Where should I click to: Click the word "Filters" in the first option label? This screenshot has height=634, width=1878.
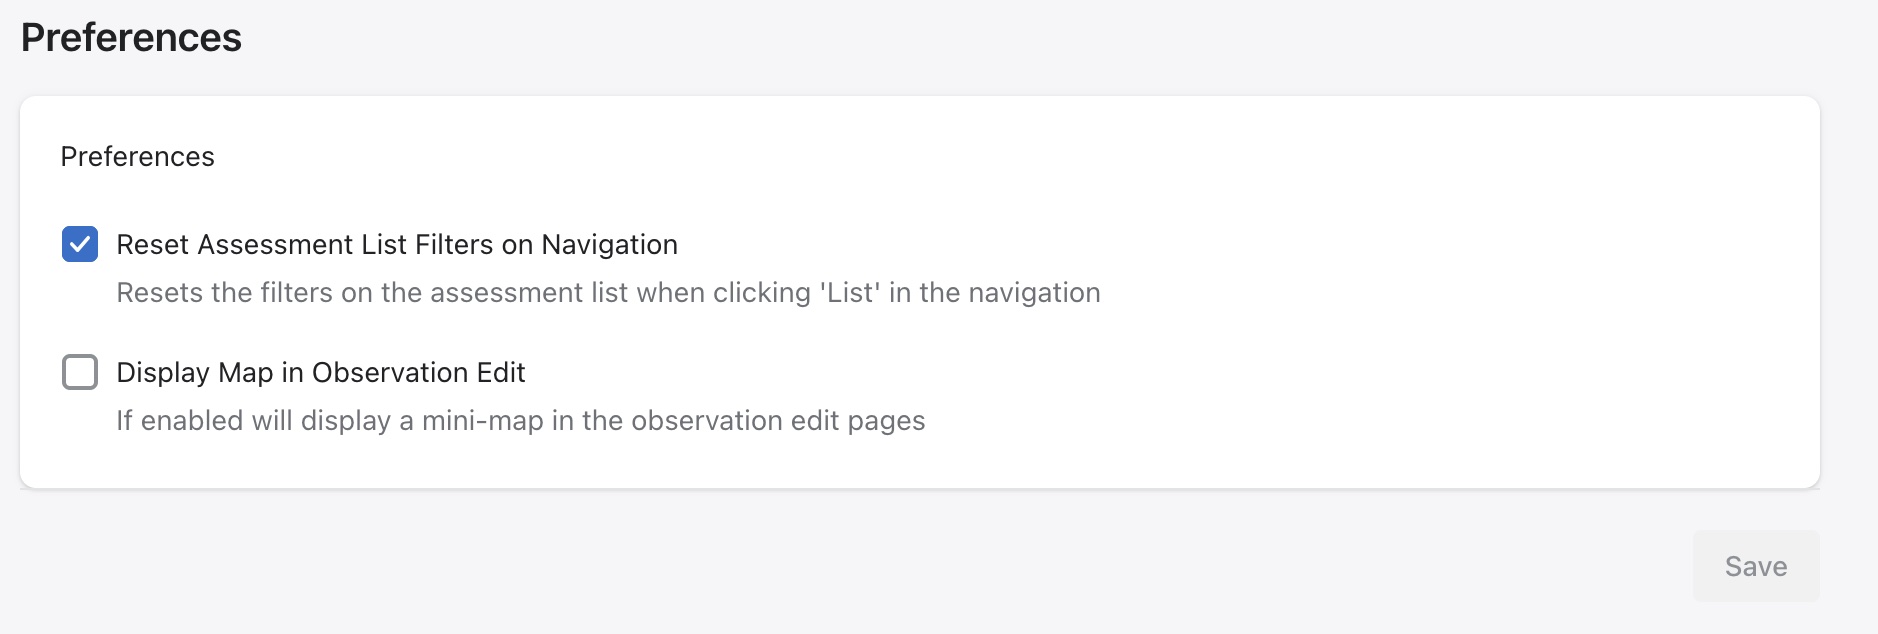pos(455,245)
